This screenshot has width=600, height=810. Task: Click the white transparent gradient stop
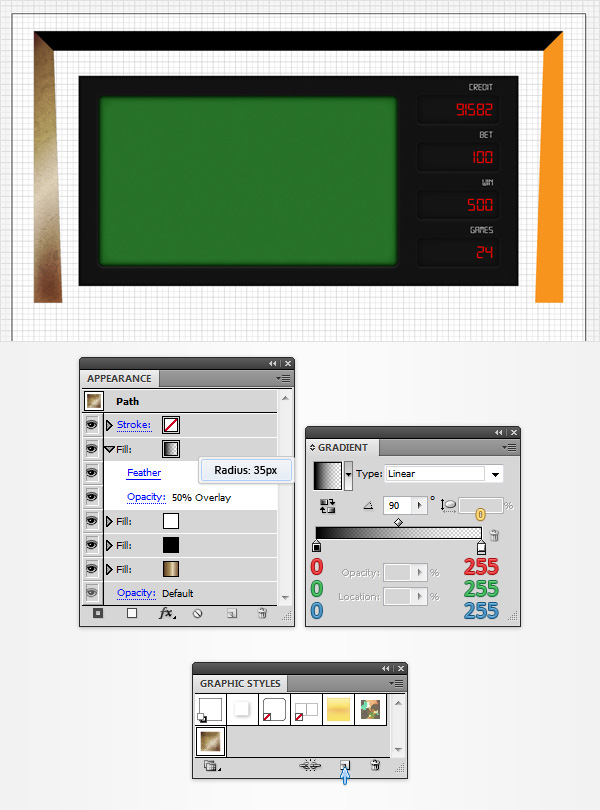(x=481, y=547)
